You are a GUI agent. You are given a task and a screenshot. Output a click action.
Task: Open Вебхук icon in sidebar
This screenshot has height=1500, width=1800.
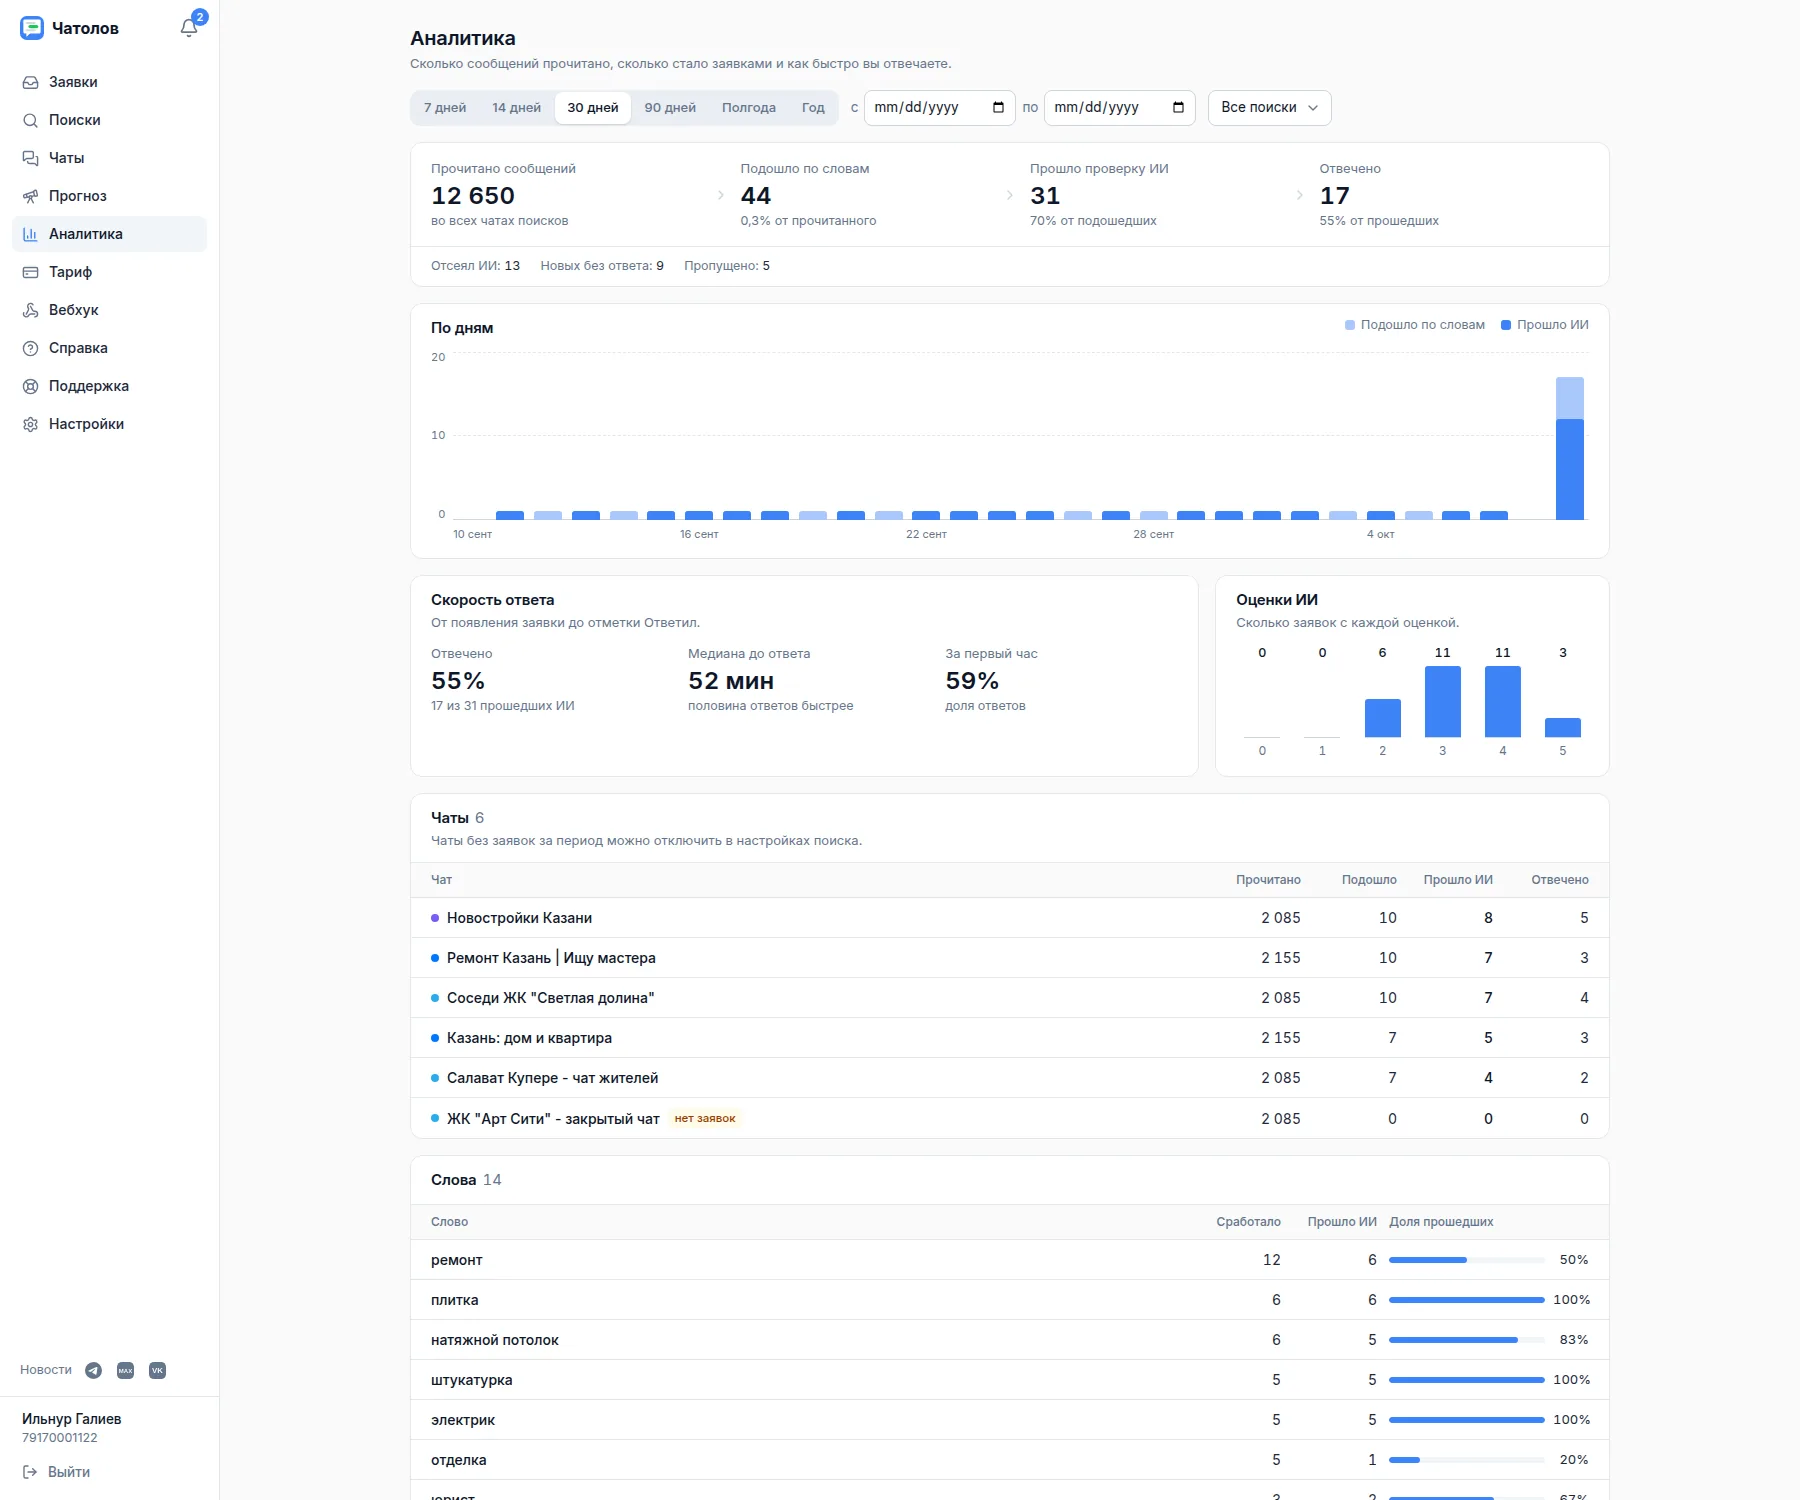tap(31, 310)
